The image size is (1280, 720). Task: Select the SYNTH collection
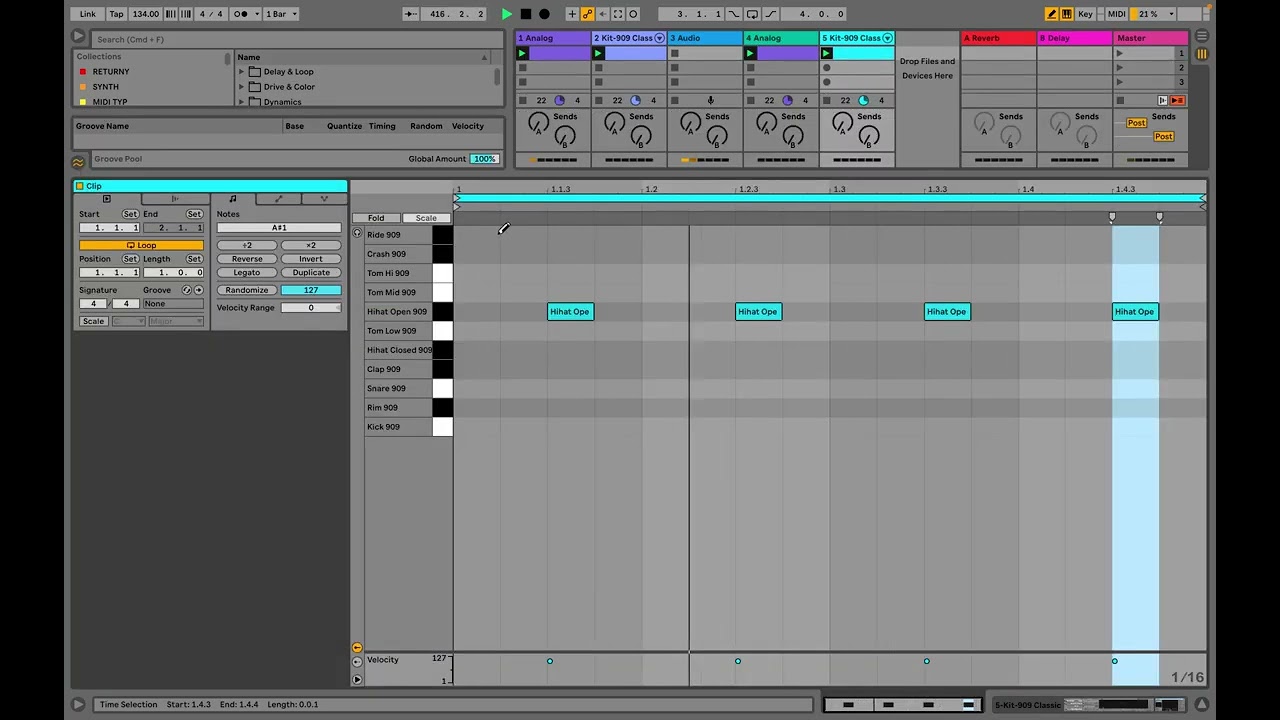click(x=105, y=87)
